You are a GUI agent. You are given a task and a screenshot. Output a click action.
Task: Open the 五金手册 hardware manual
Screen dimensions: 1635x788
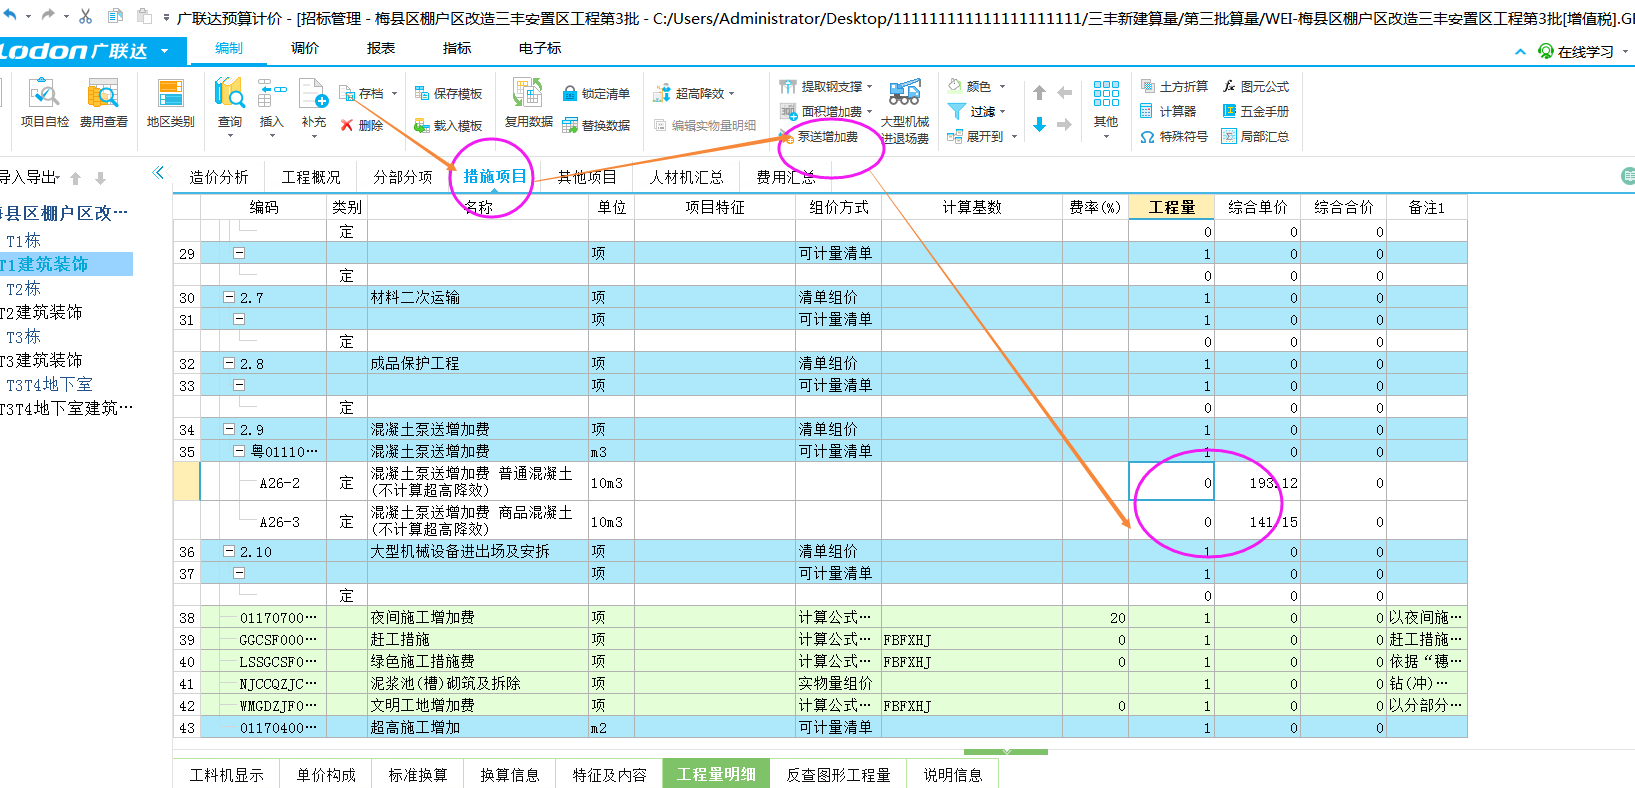click(x=1255, y=111)
